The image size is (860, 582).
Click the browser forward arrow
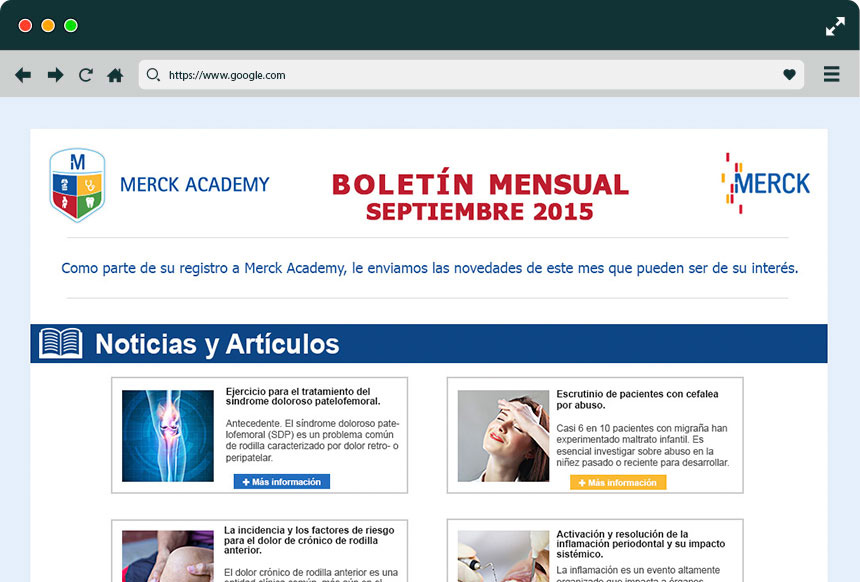[x=55, y=75]
